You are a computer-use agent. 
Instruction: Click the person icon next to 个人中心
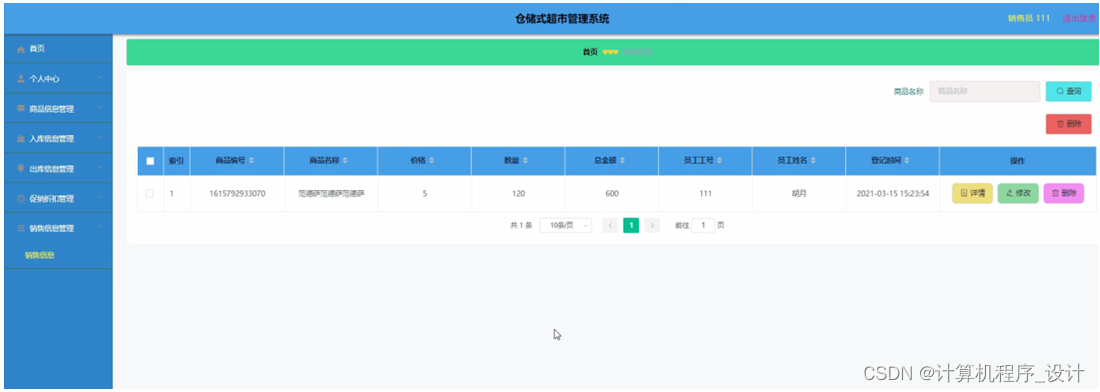(x=21, y=79)
